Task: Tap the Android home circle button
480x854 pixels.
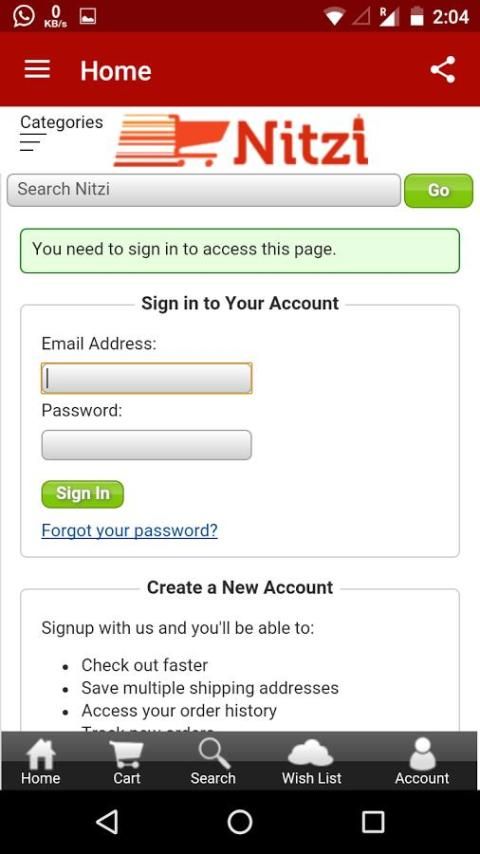Action: 240,822
